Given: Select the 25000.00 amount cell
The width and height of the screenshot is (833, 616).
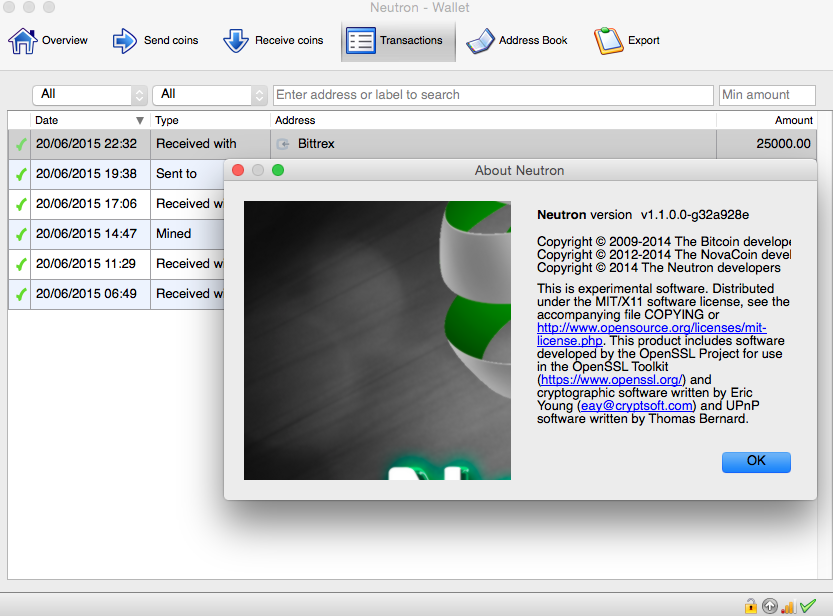Looking at the screenshot, I should pos(766,144).
